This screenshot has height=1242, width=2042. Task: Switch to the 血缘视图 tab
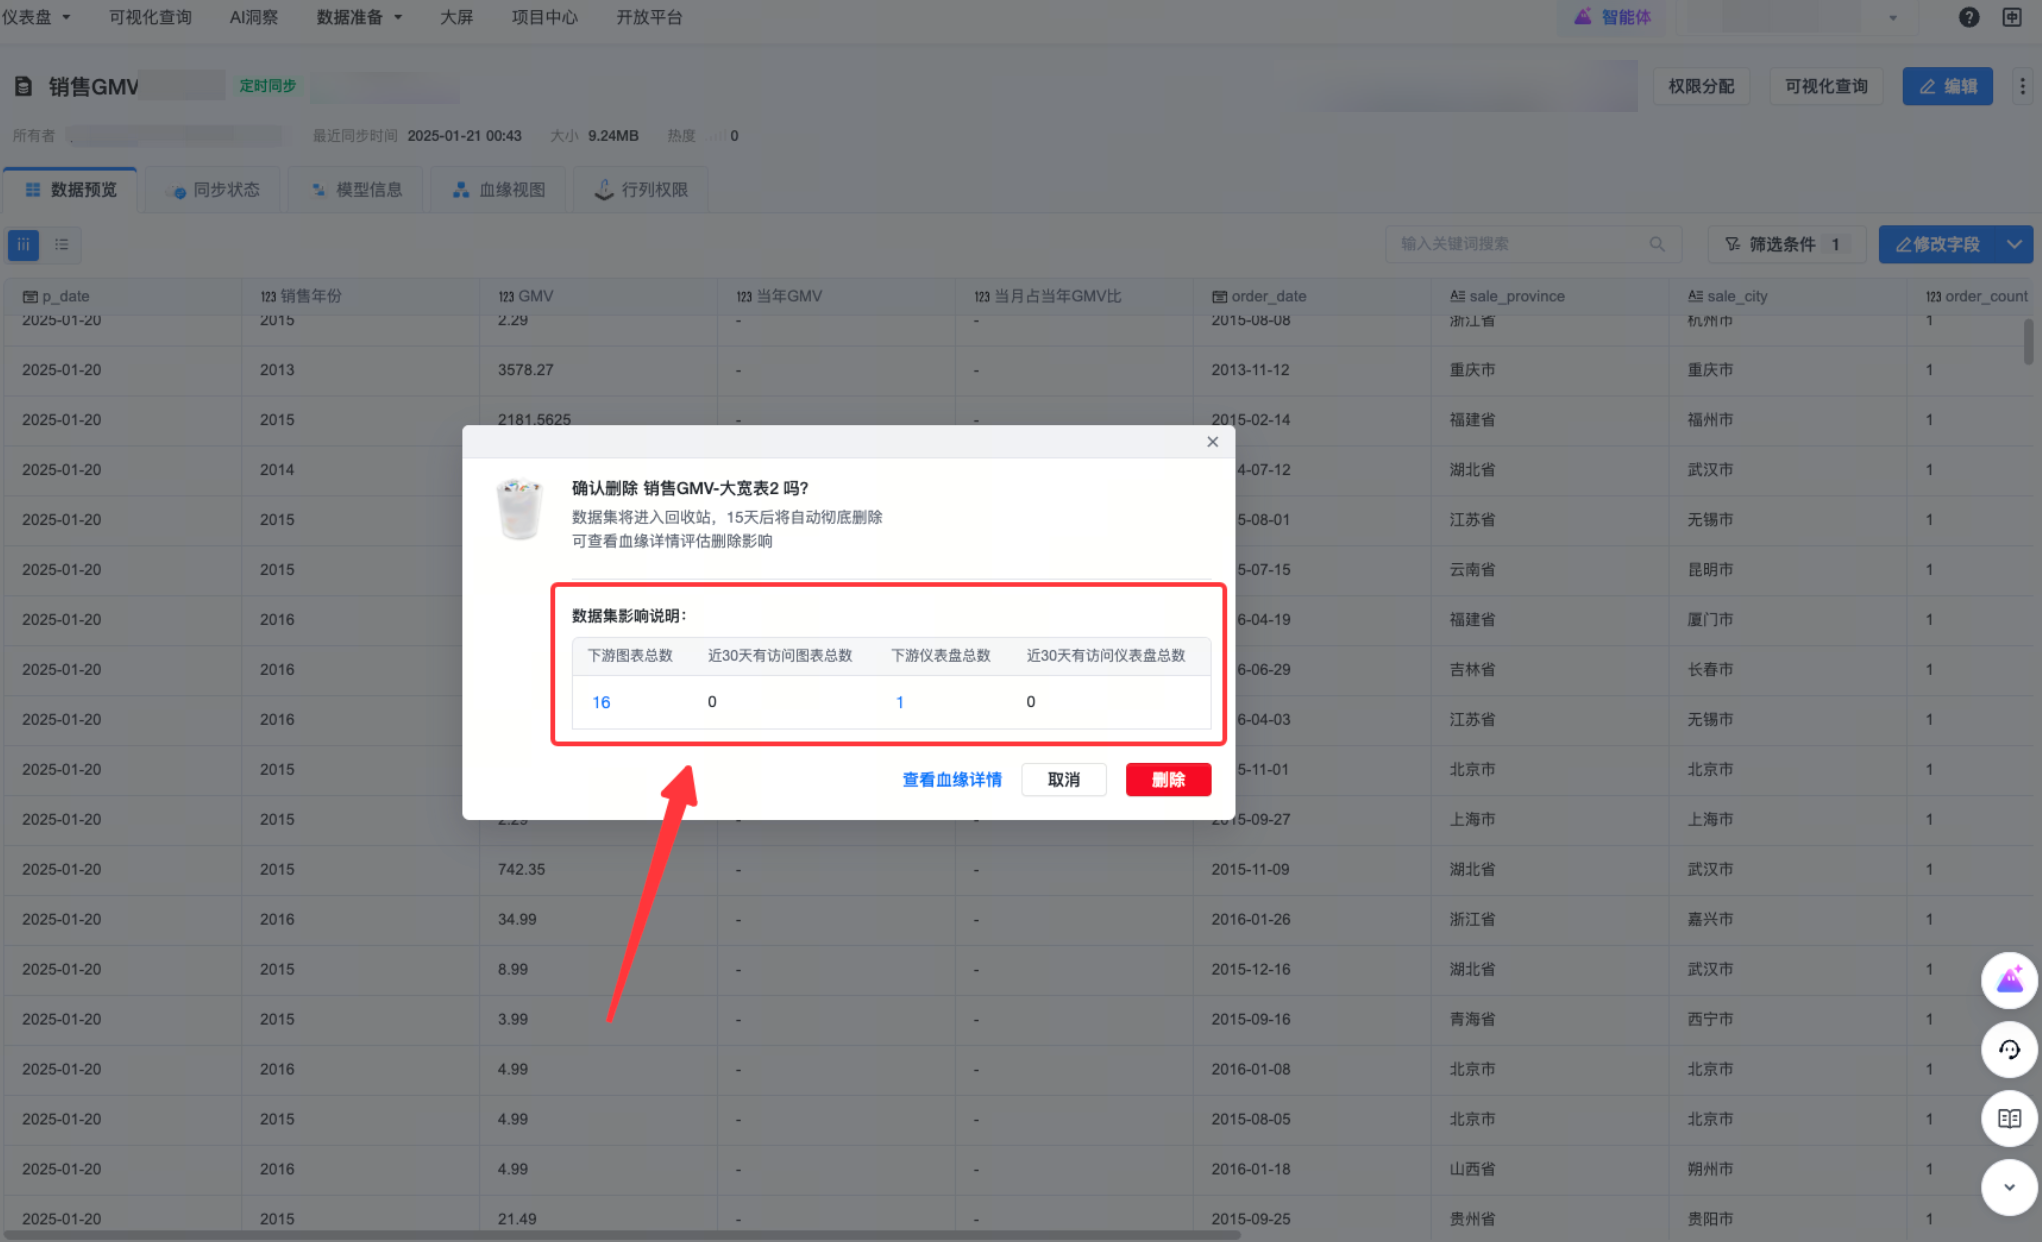[x=499, y=190]
